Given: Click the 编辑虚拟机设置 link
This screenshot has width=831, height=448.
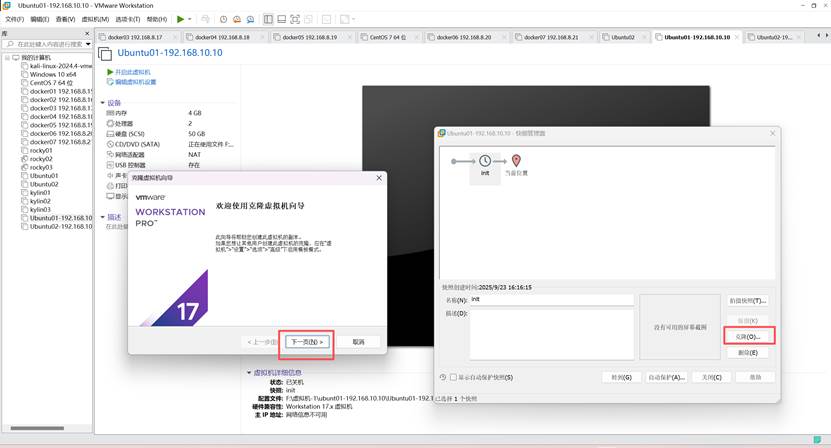Looking at the screenshot, I should coord(131,82).
